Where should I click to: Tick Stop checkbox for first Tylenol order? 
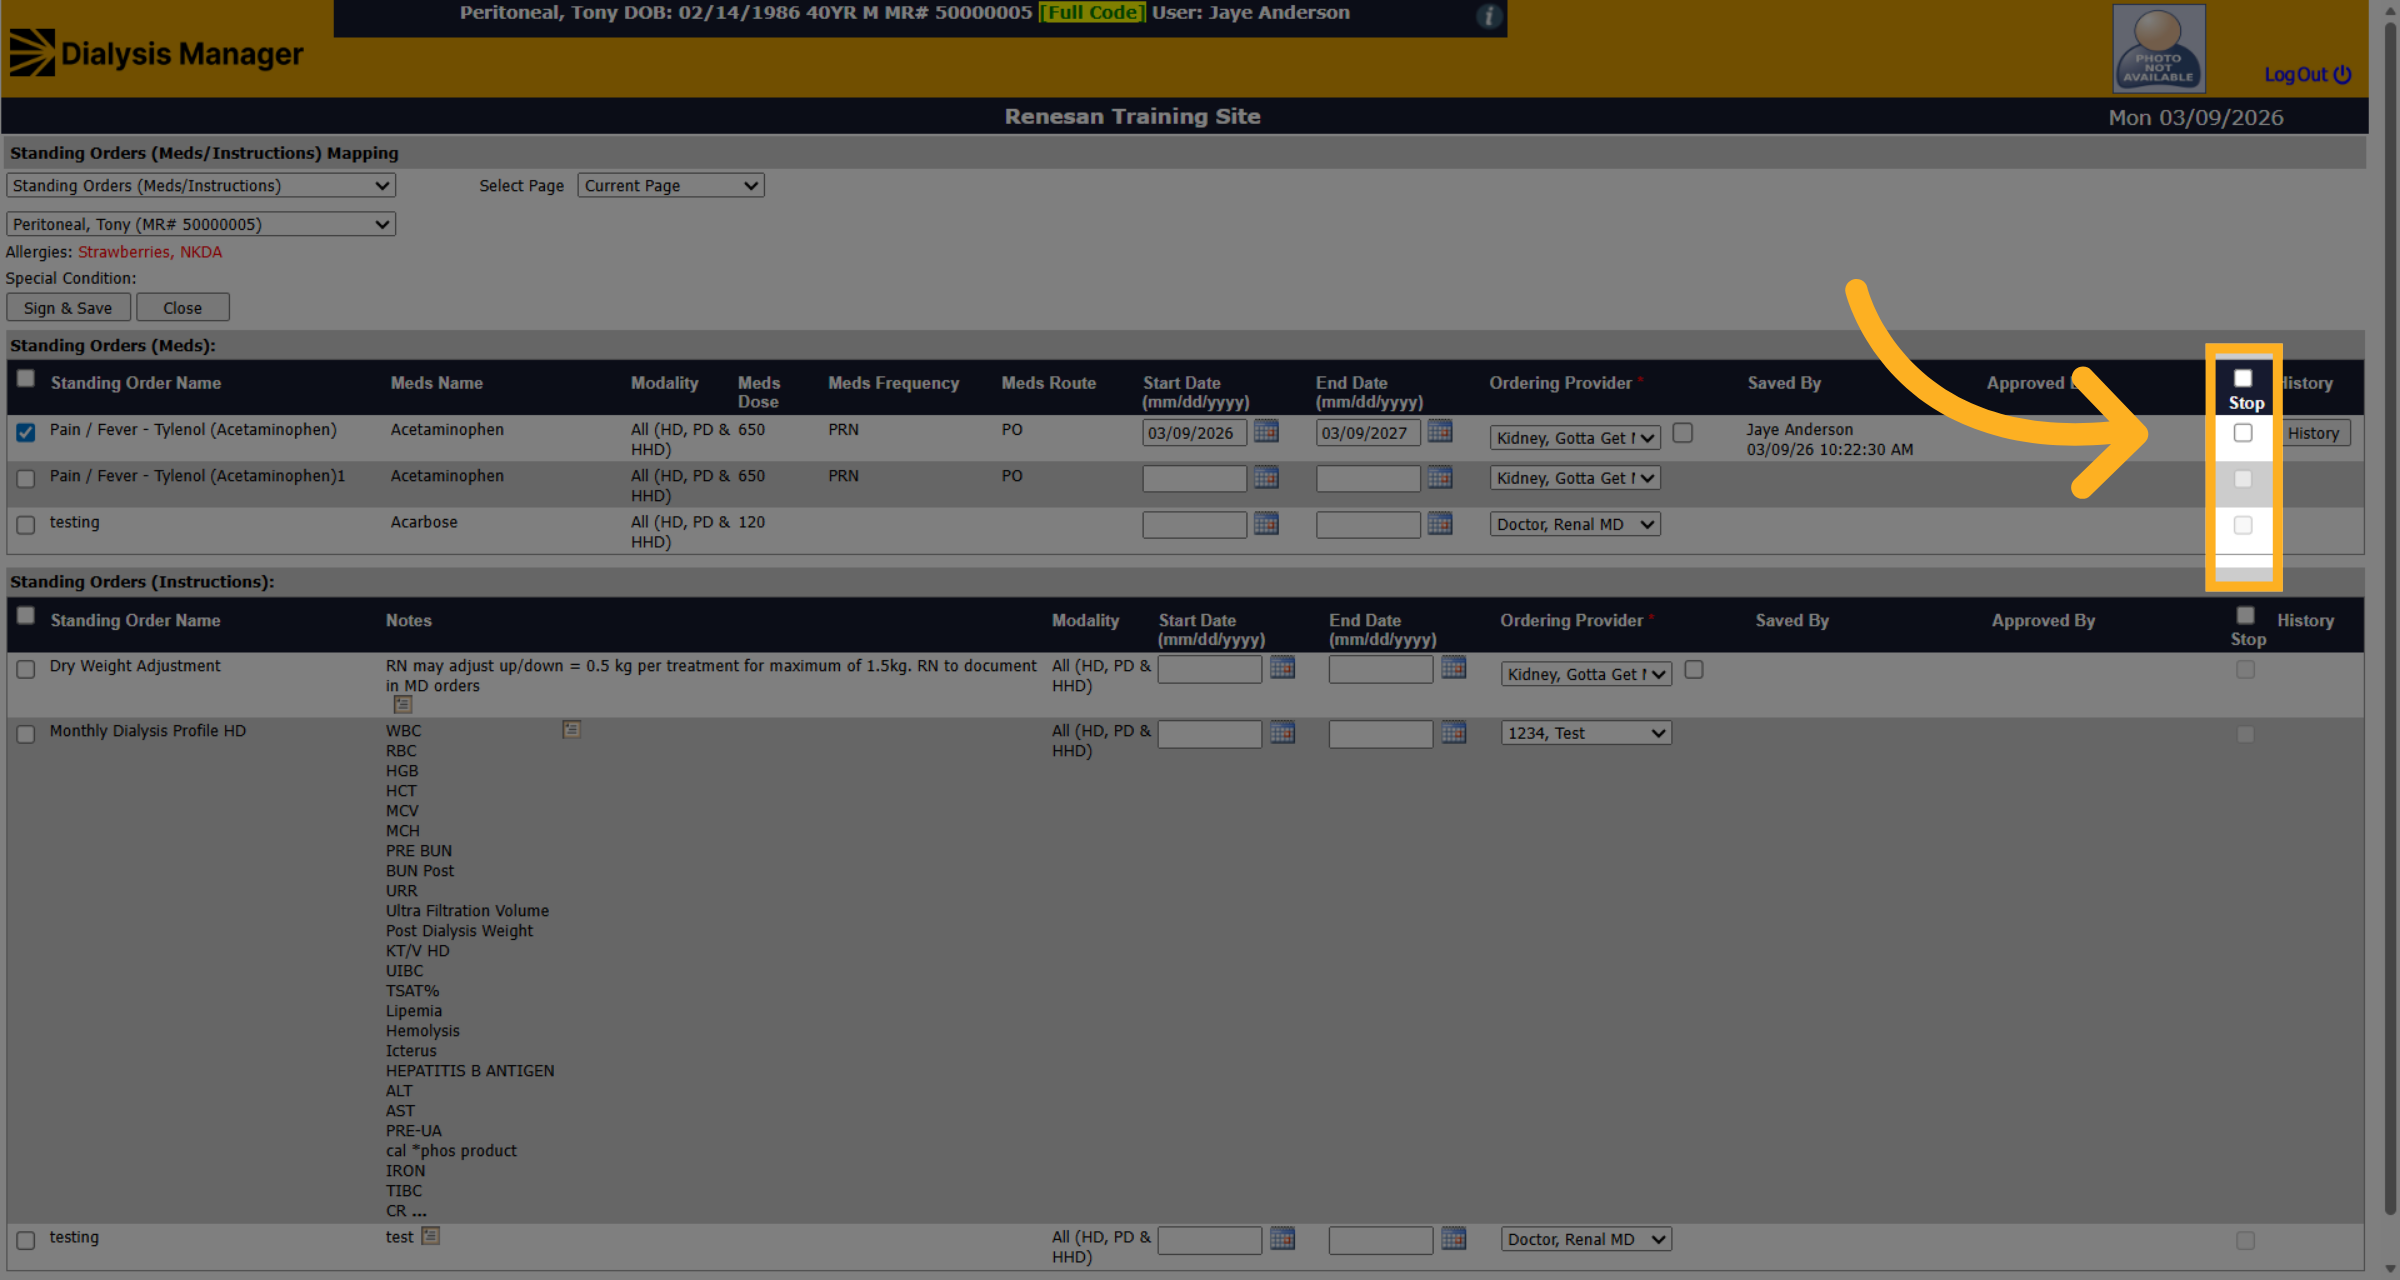[2243, 433]
